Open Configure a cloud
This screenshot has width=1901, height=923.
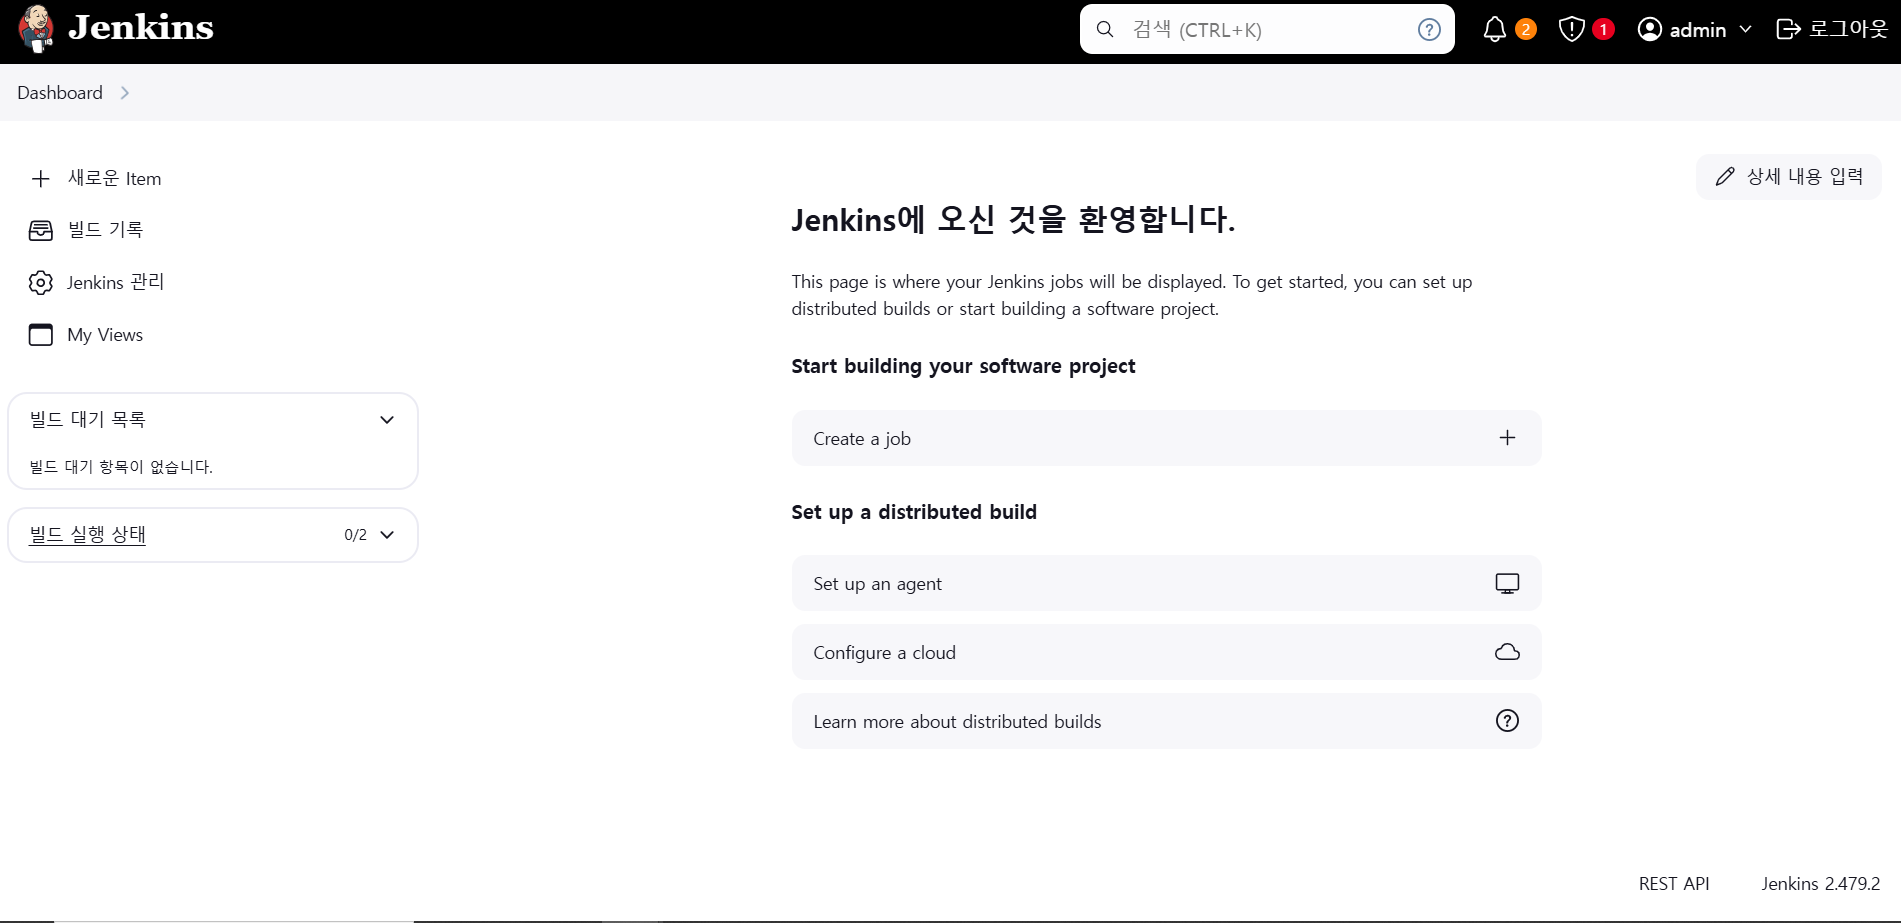1166,652
